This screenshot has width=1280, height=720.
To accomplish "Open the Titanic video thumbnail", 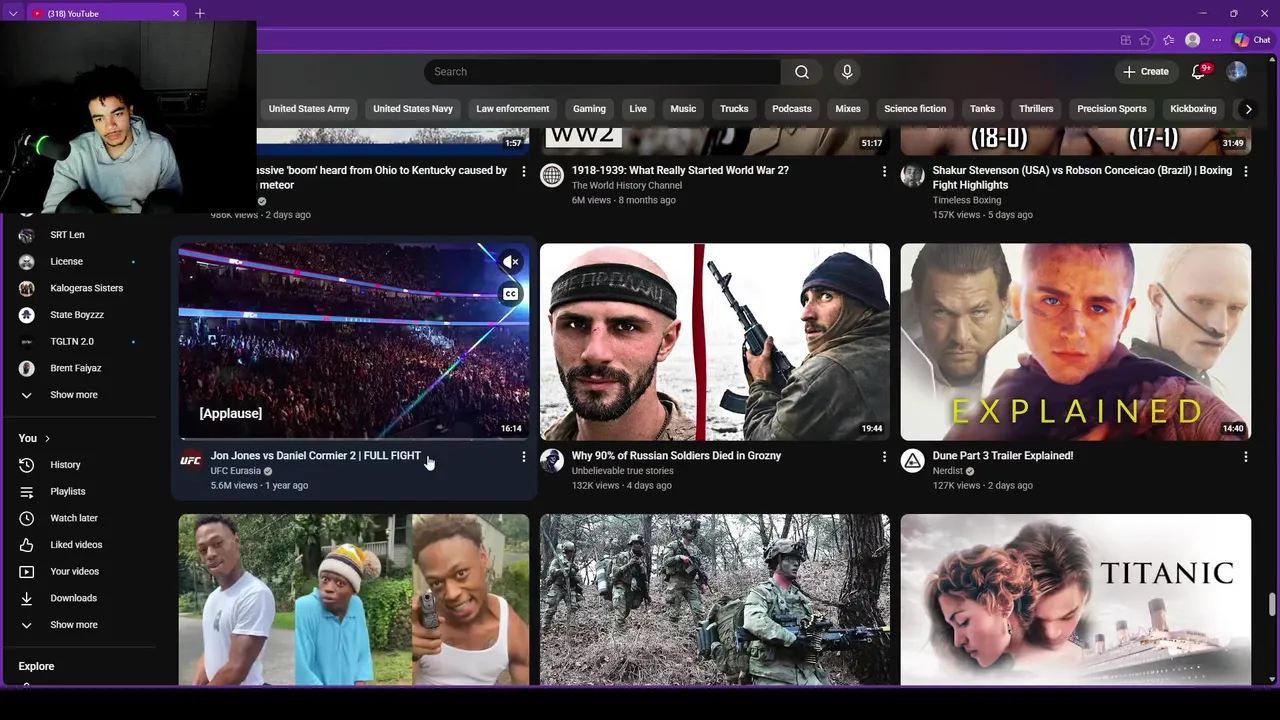I will (1075, 599).
